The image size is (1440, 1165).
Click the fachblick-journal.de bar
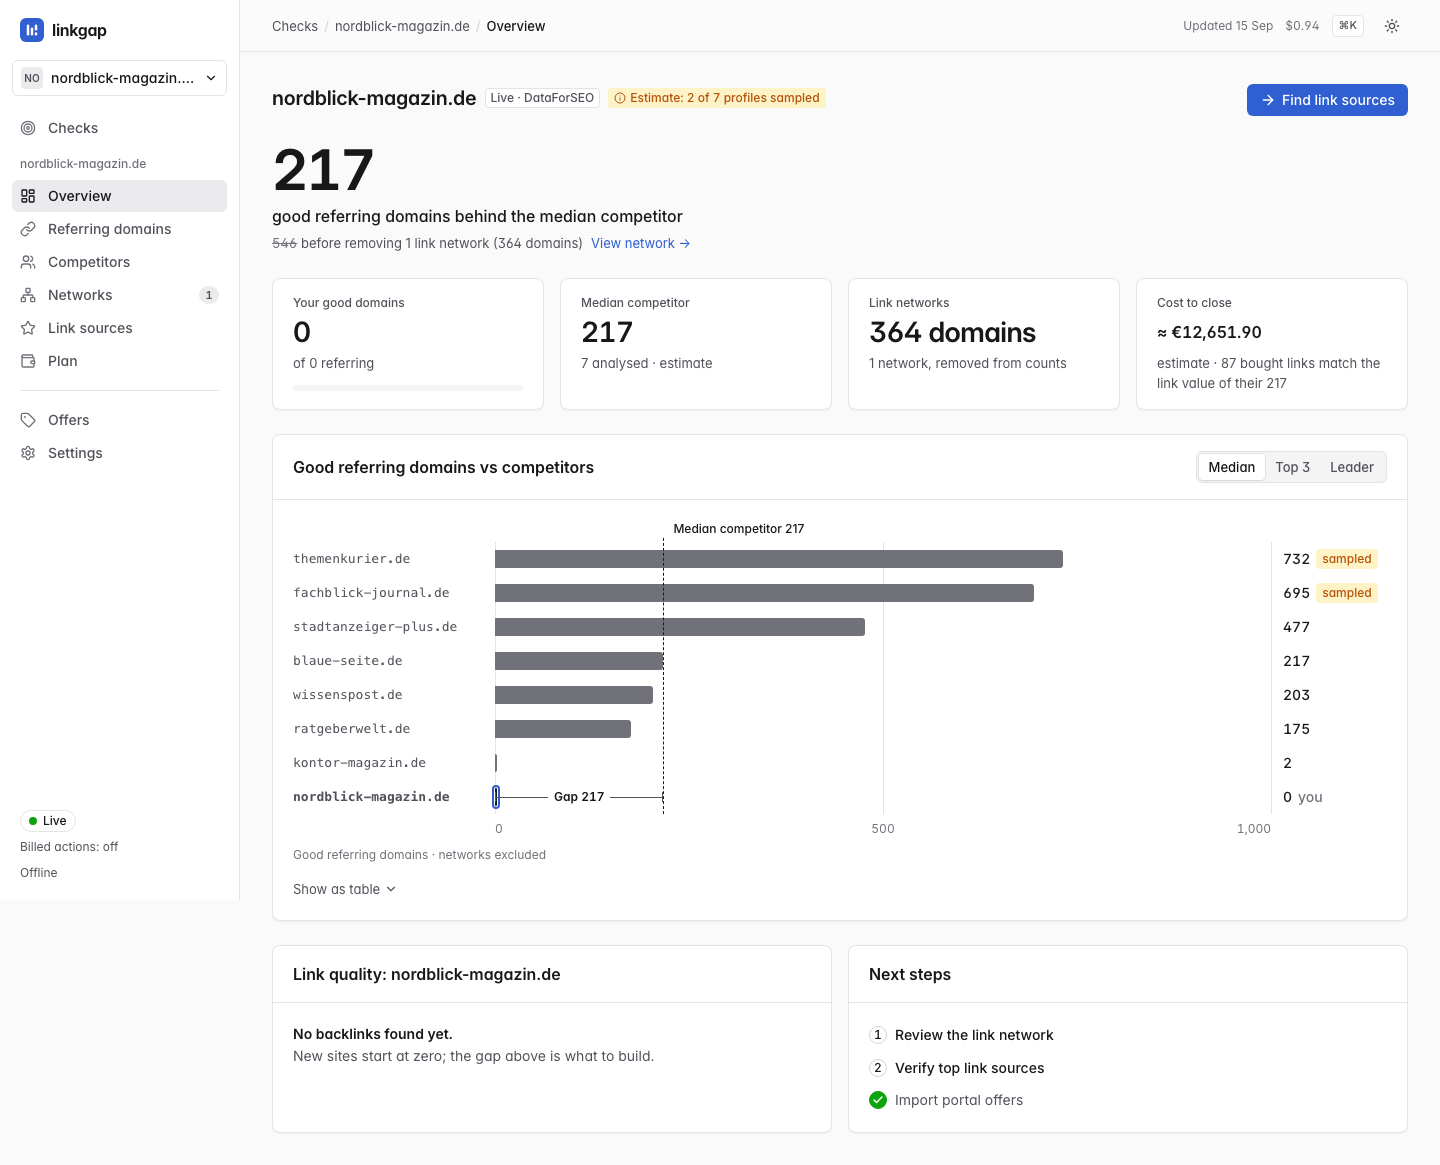(764, 593)
